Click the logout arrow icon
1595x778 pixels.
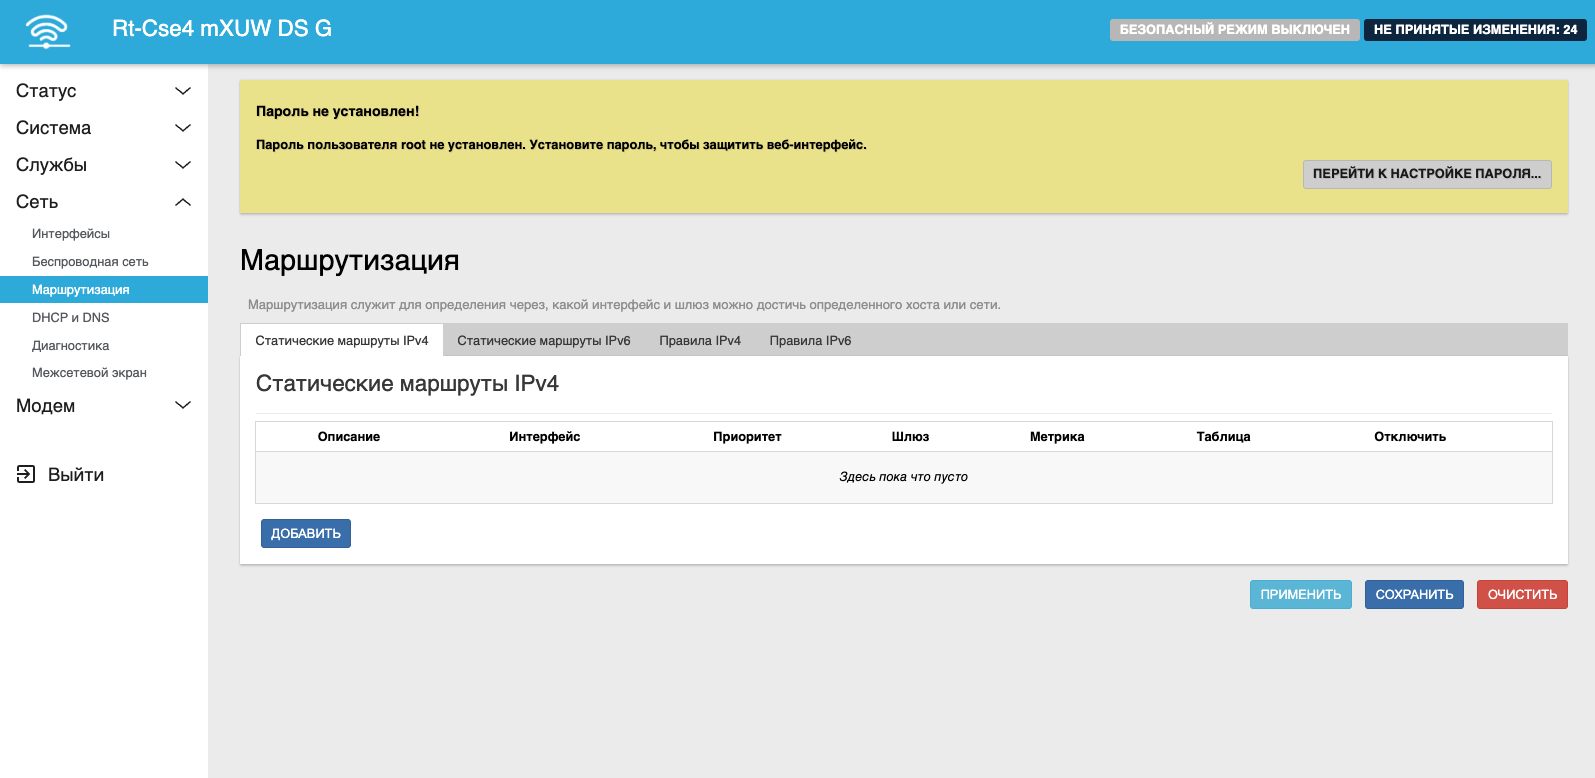click(x=26, y=475)
